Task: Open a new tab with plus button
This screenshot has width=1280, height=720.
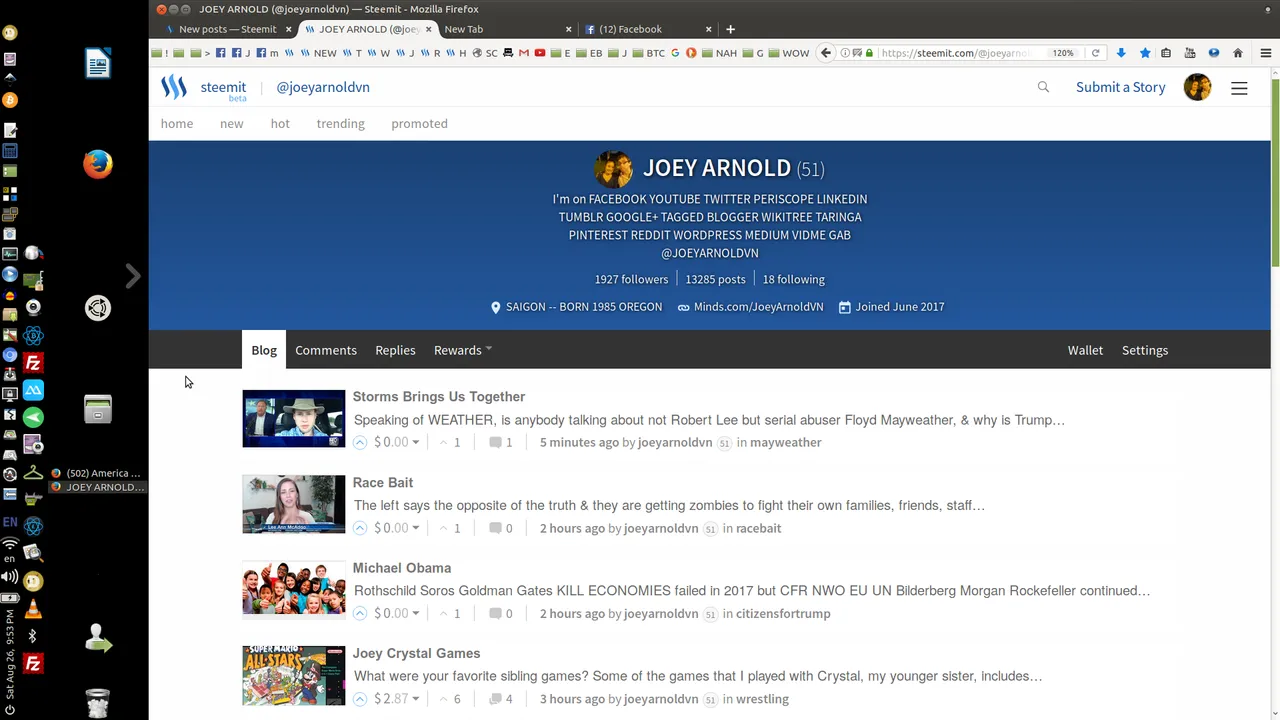Action: pos(730,29)
